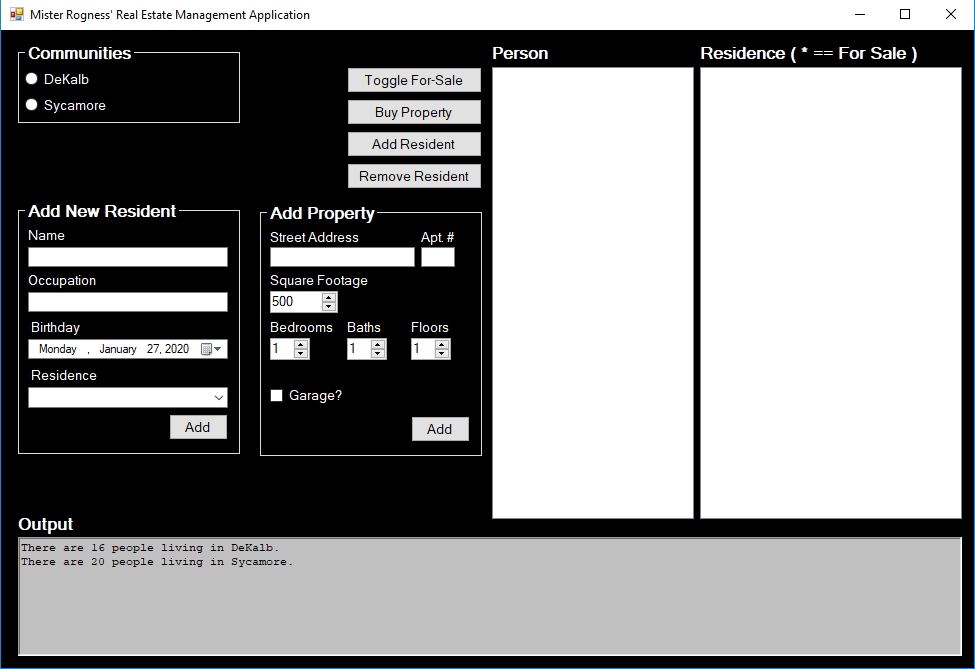This screenshot has height=669, width=975.
Task: Click into the Street Address field
Action: pyautogui.click(x=342, y=256)
